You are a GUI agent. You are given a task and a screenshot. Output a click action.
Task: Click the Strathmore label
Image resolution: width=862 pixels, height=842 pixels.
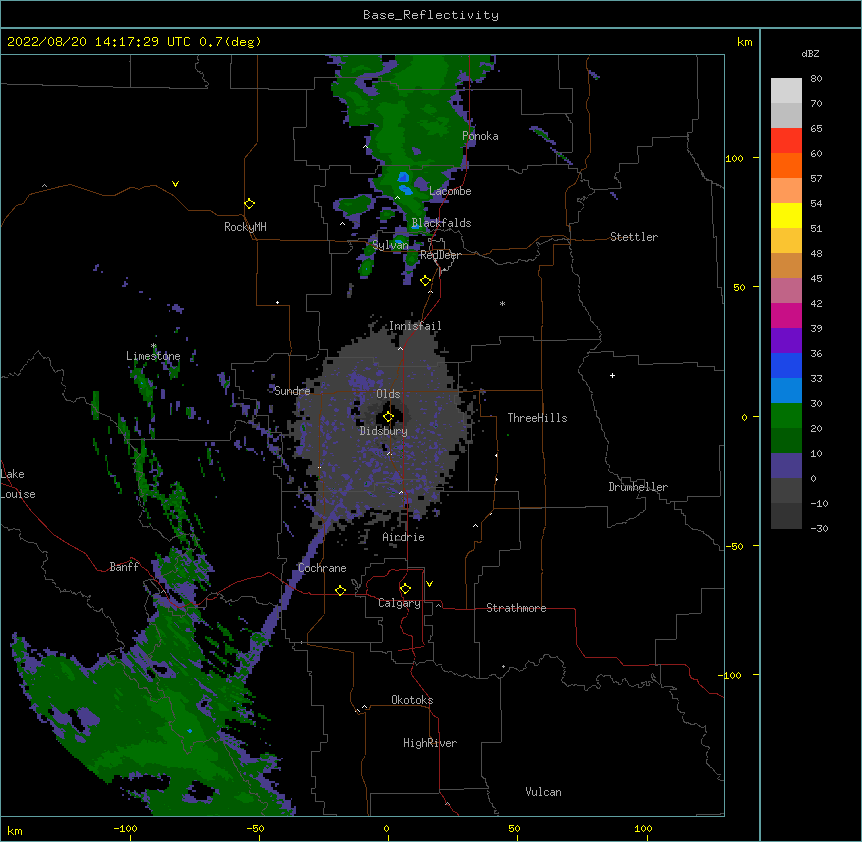tap(516, 608)
